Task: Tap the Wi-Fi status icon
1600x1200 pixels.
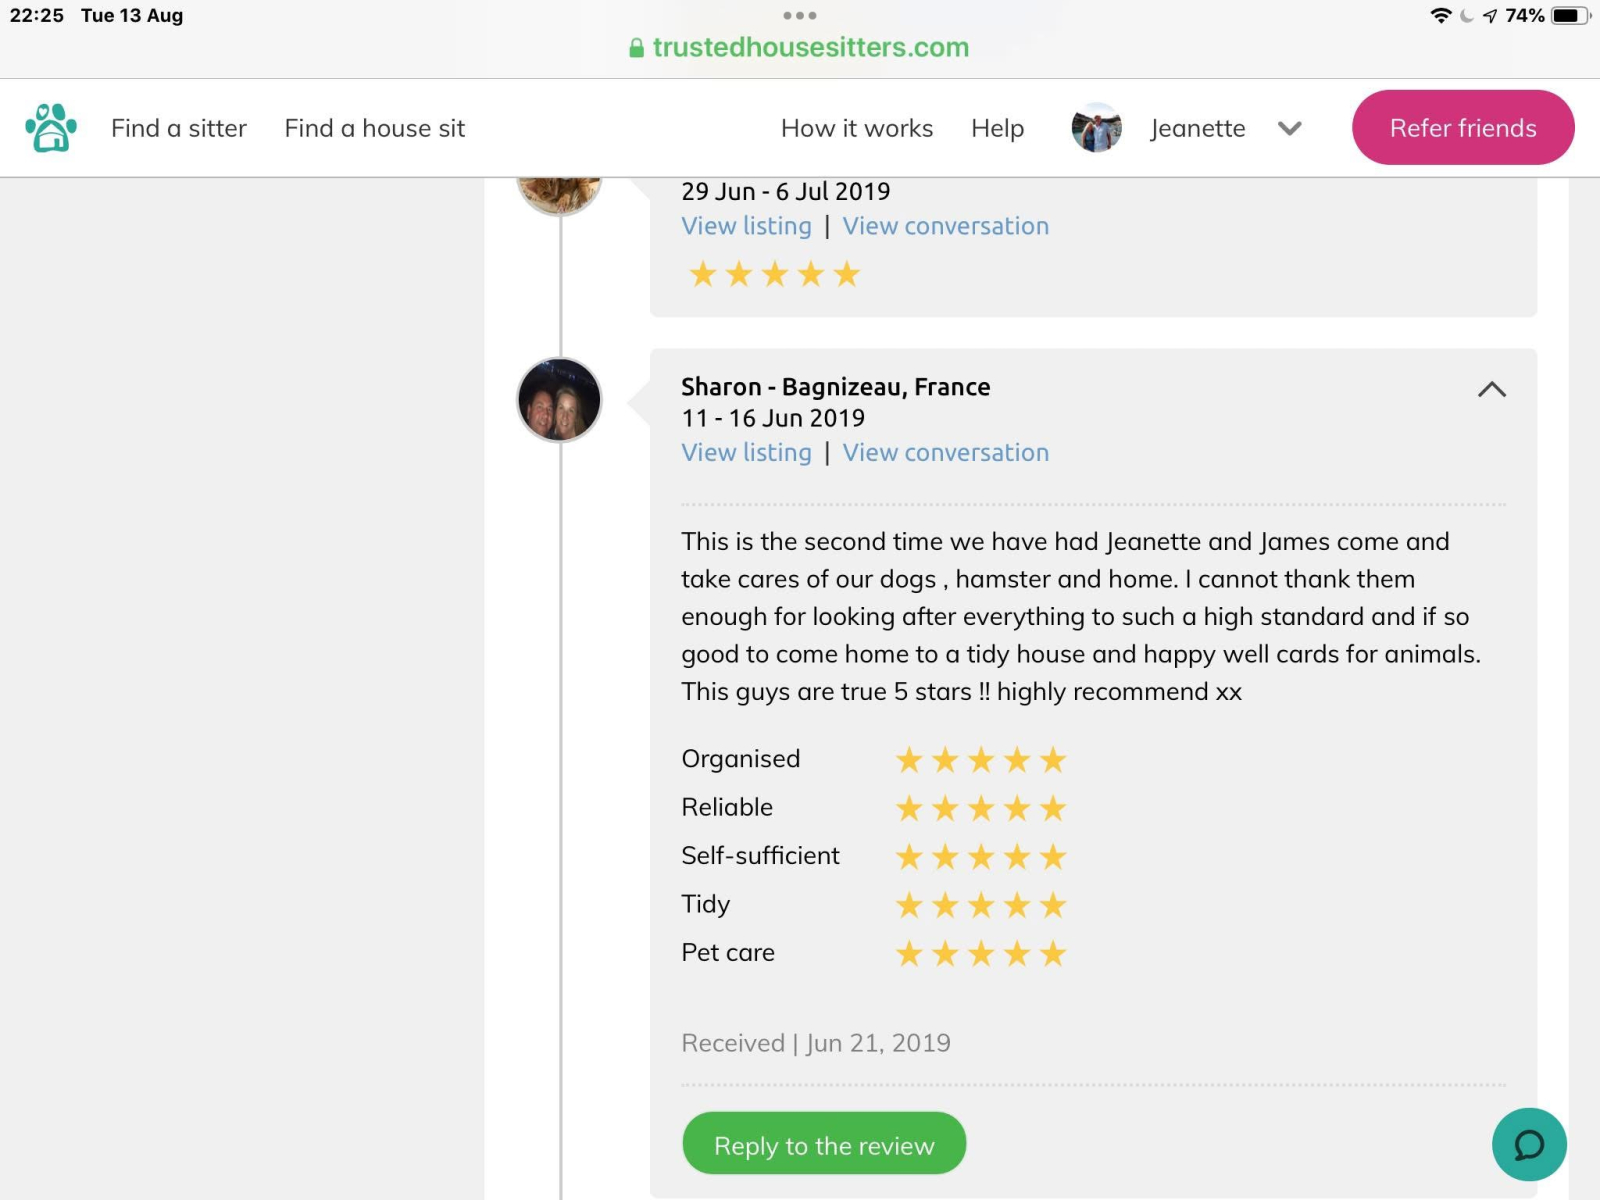Action: click(1440, 15)
